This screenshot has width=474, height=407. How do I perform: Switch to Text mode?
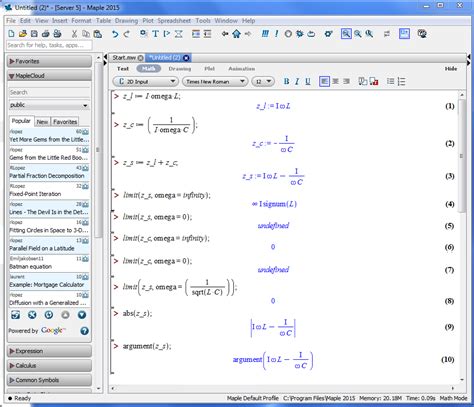[x=123, y=69]
